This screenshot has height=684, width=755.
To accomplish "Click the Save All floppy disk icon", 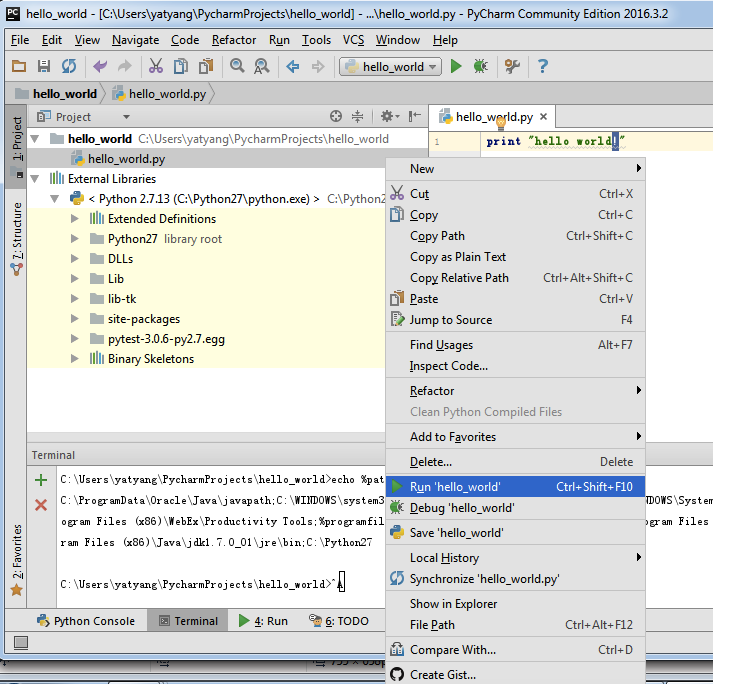I will coord(44,66).
